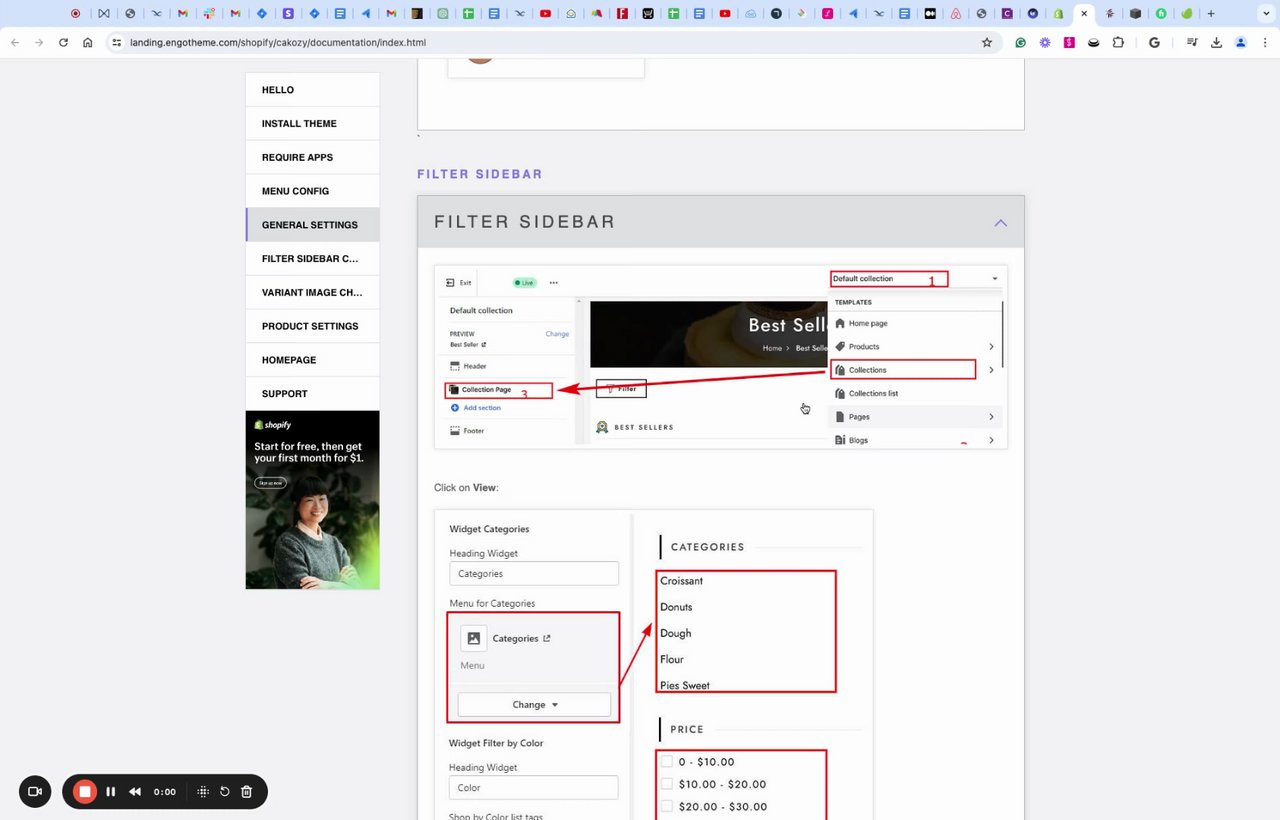The width and height of the screenshot is (1280, 820).
Task: Toggle the recorder camera button
Action: (x=35, y=791)
